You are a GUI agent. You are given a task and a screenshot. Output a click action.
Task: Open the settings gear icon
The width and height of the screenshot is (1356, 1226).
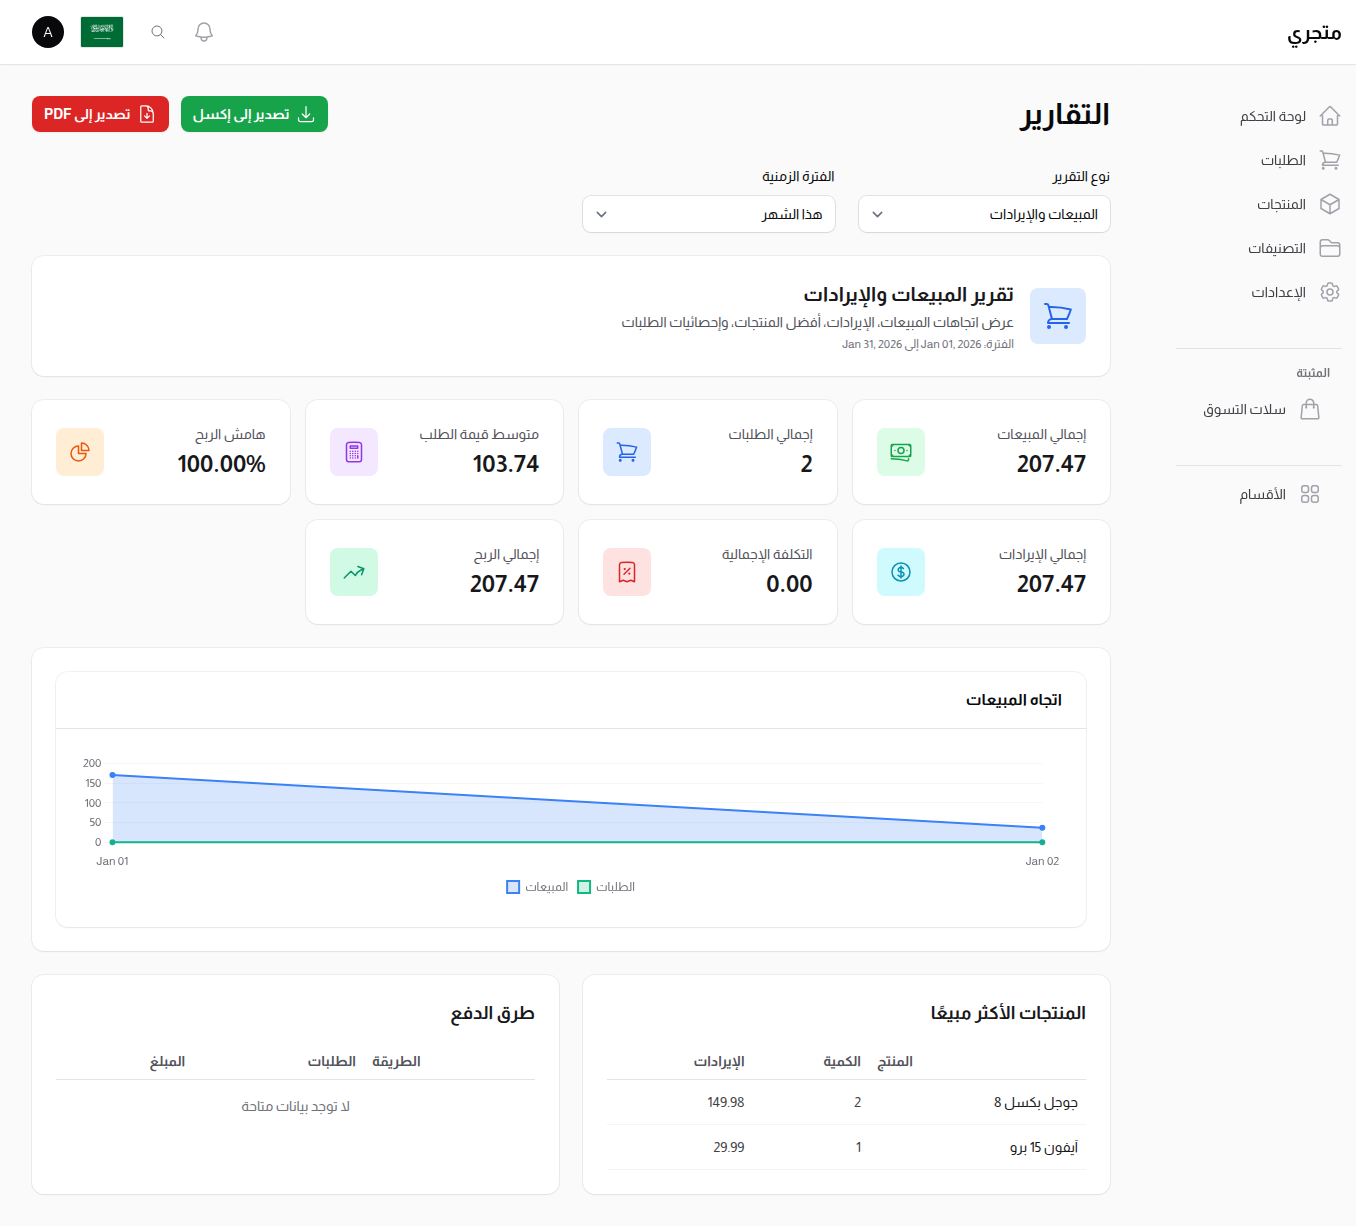1330,292
